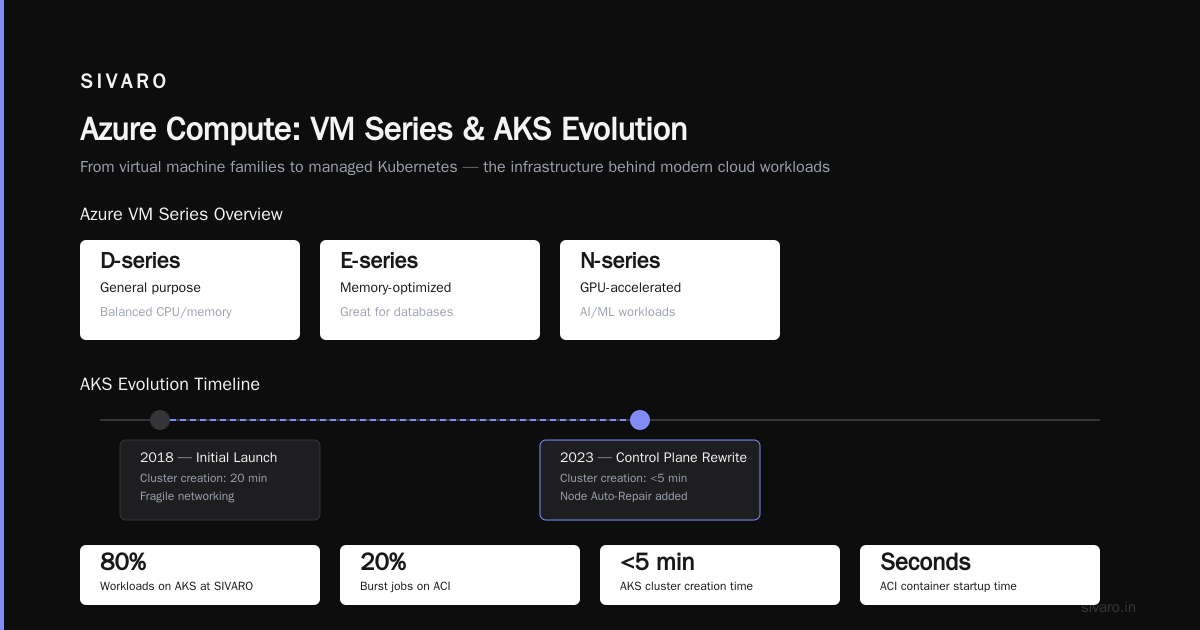Click the 2018 timeline dot

tap(160, 420)
